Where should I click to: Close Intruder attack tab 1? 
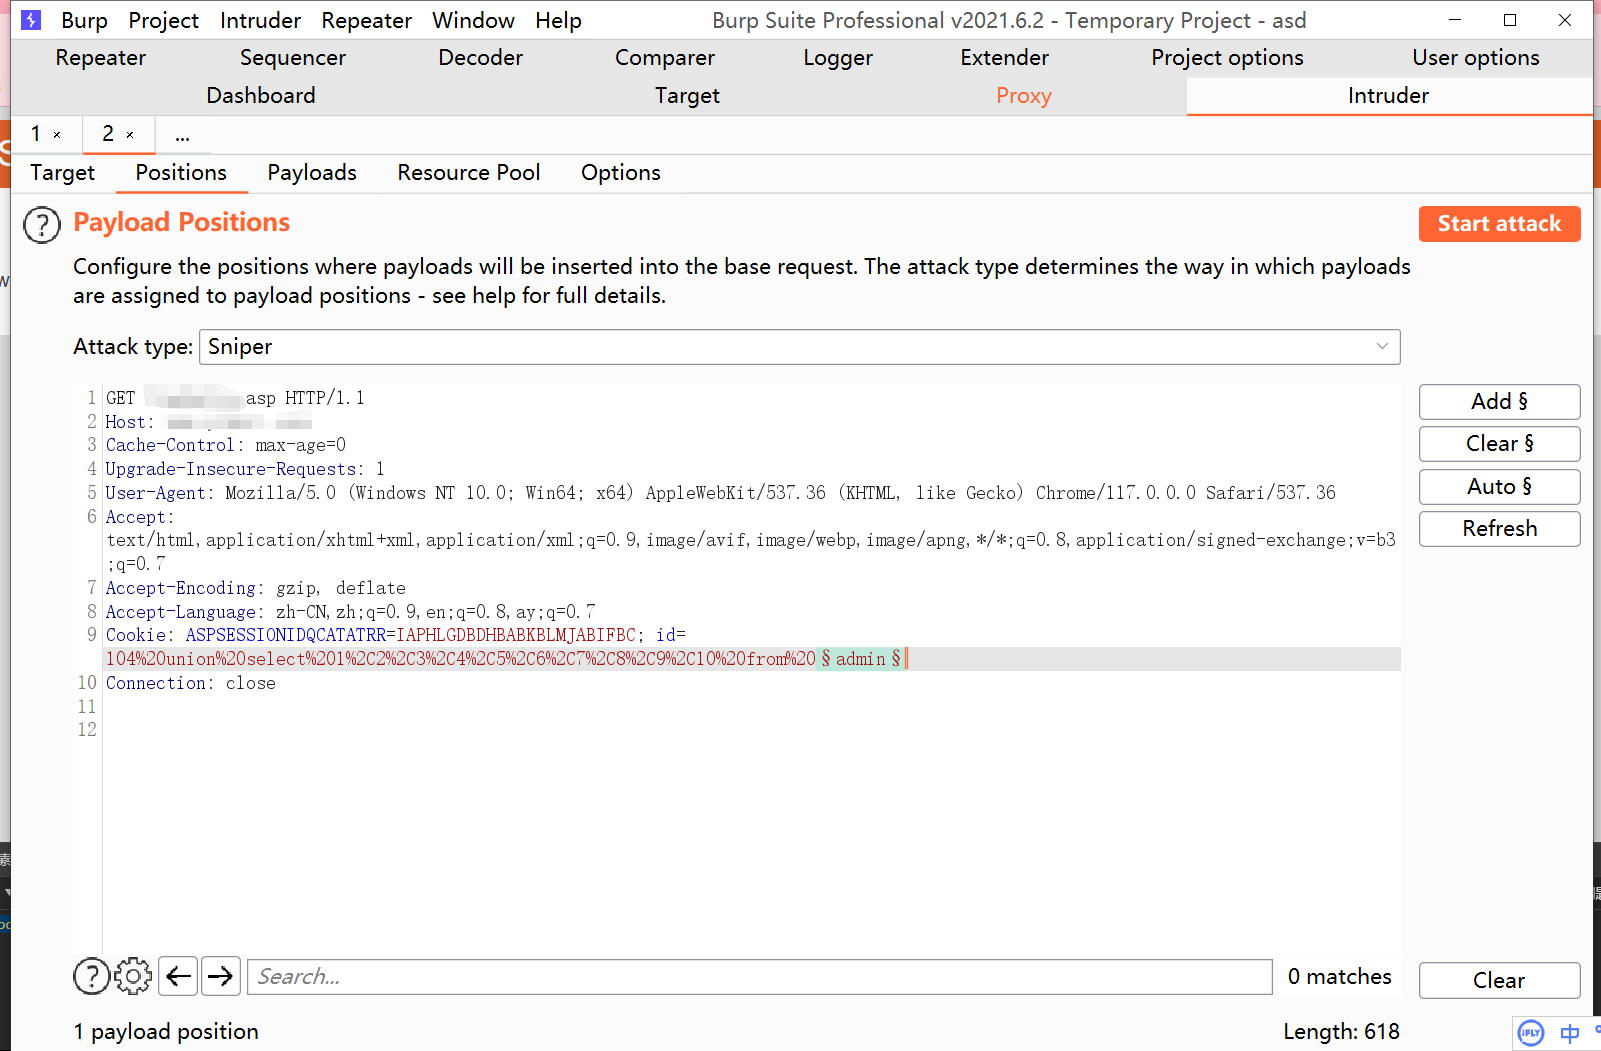coord(57,135)
